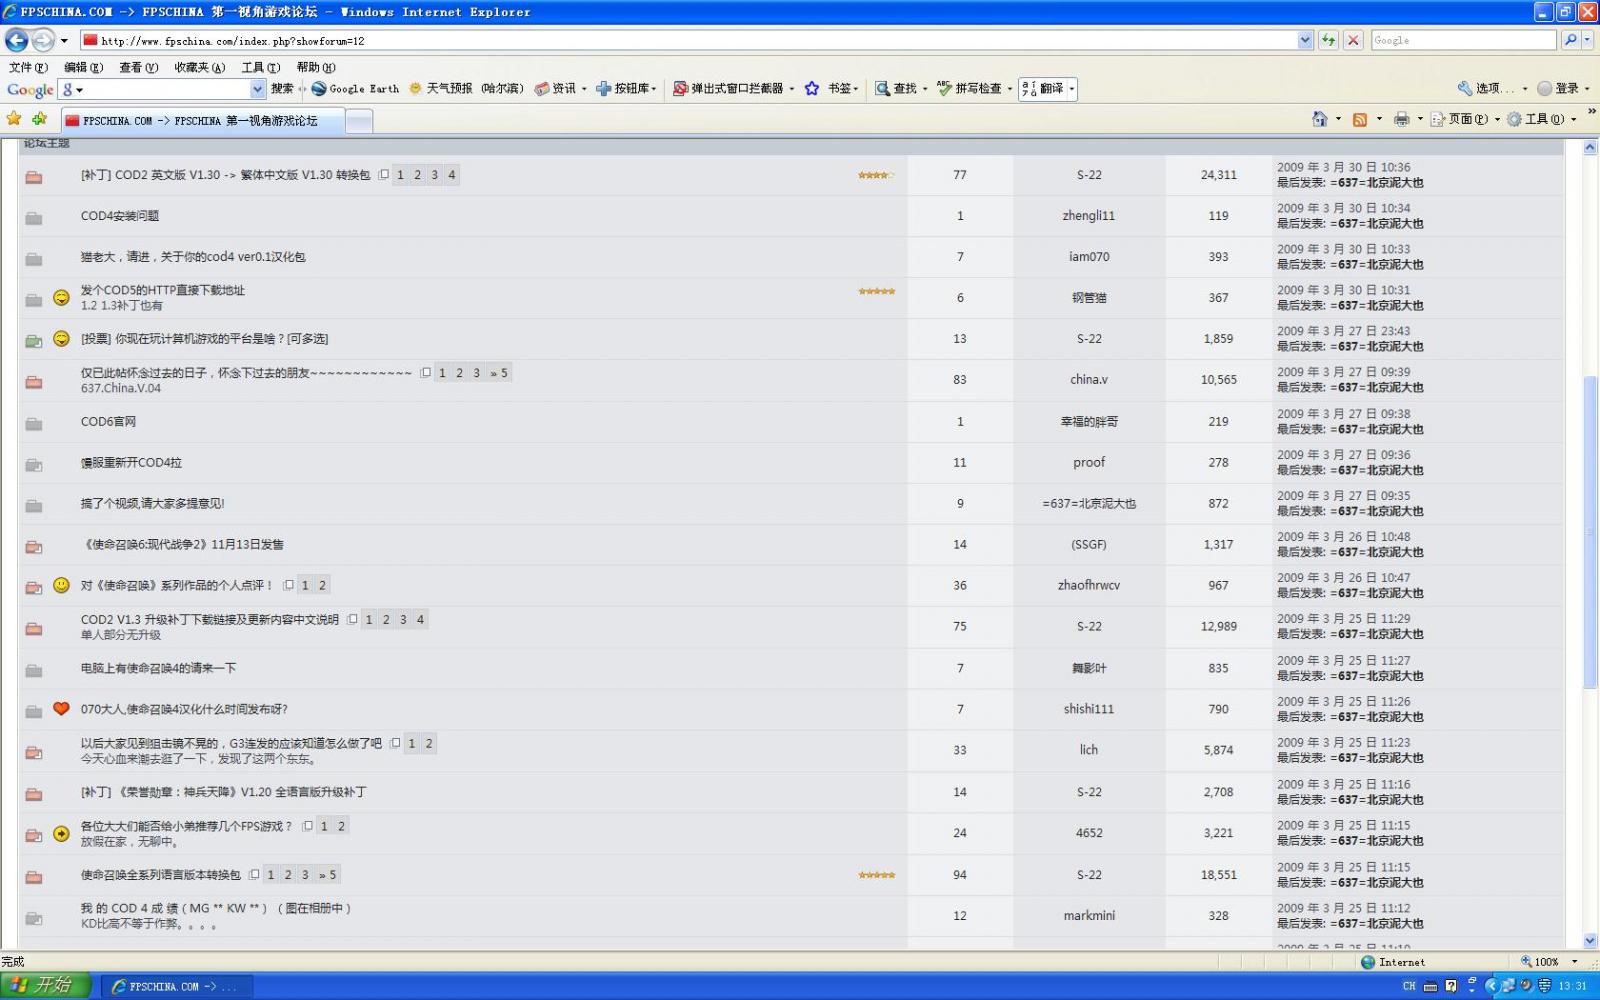Open the weather forecast 天气预报 toolbar button
This screenshot has height=1000, width=1600.
click(x=466, y=89)
